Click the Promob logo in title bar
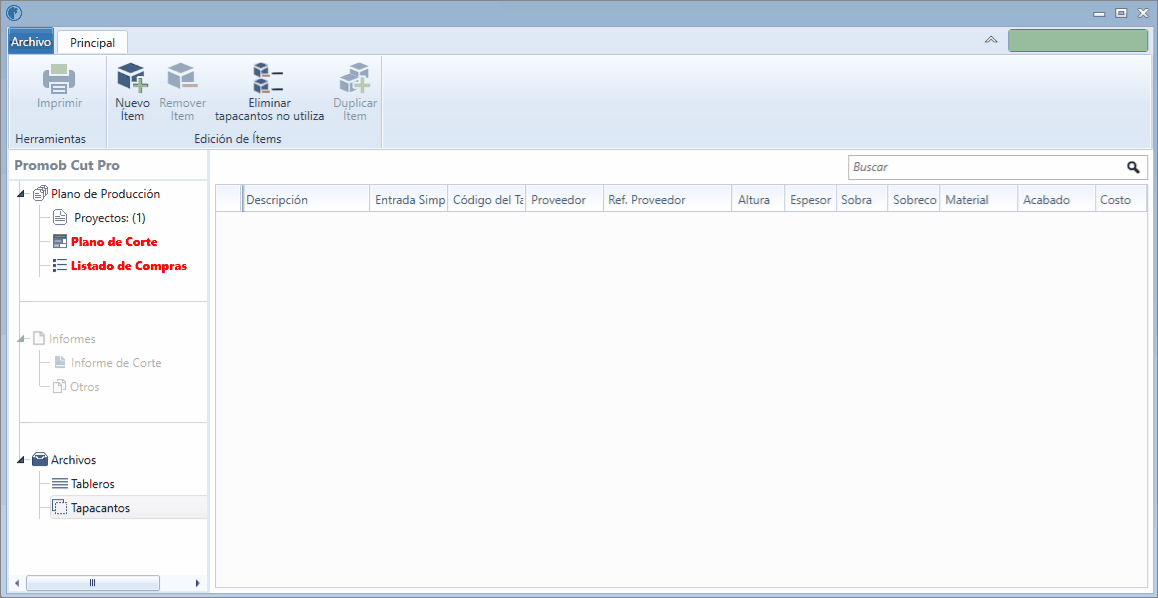 pos(14,13)
